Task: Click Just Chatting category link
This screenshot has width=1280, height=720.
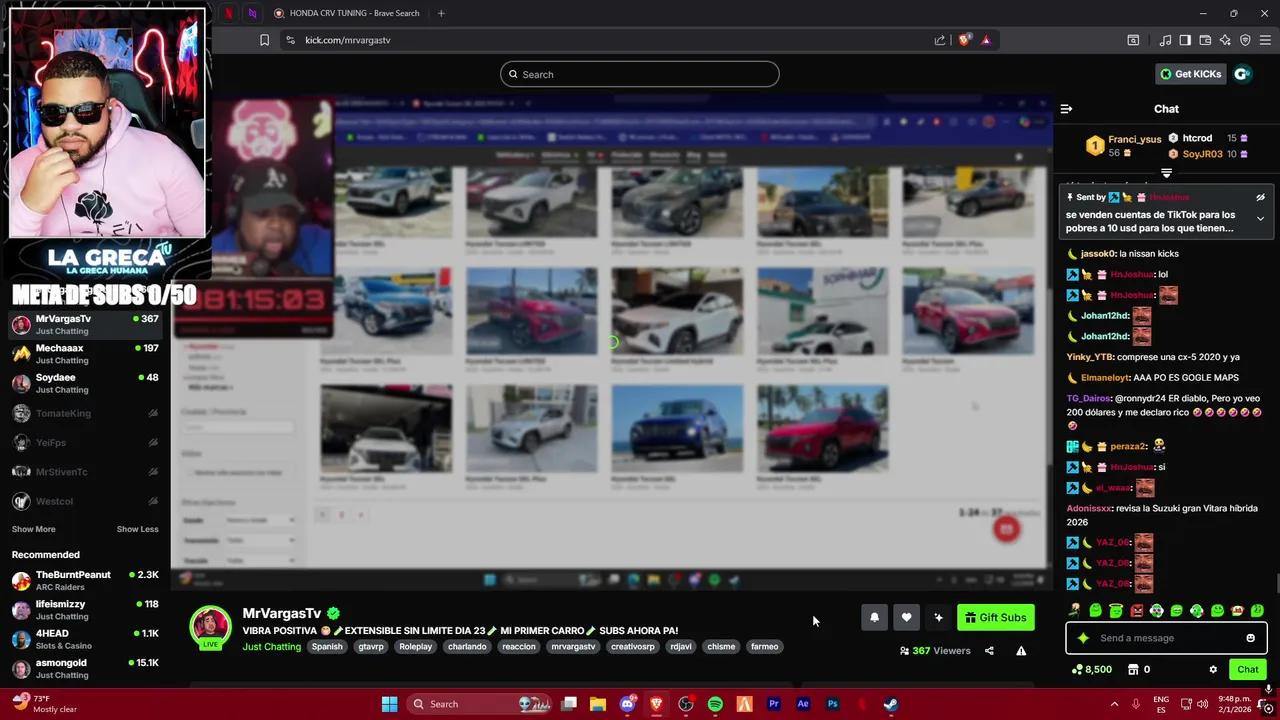Action: (x=271, y=647)
